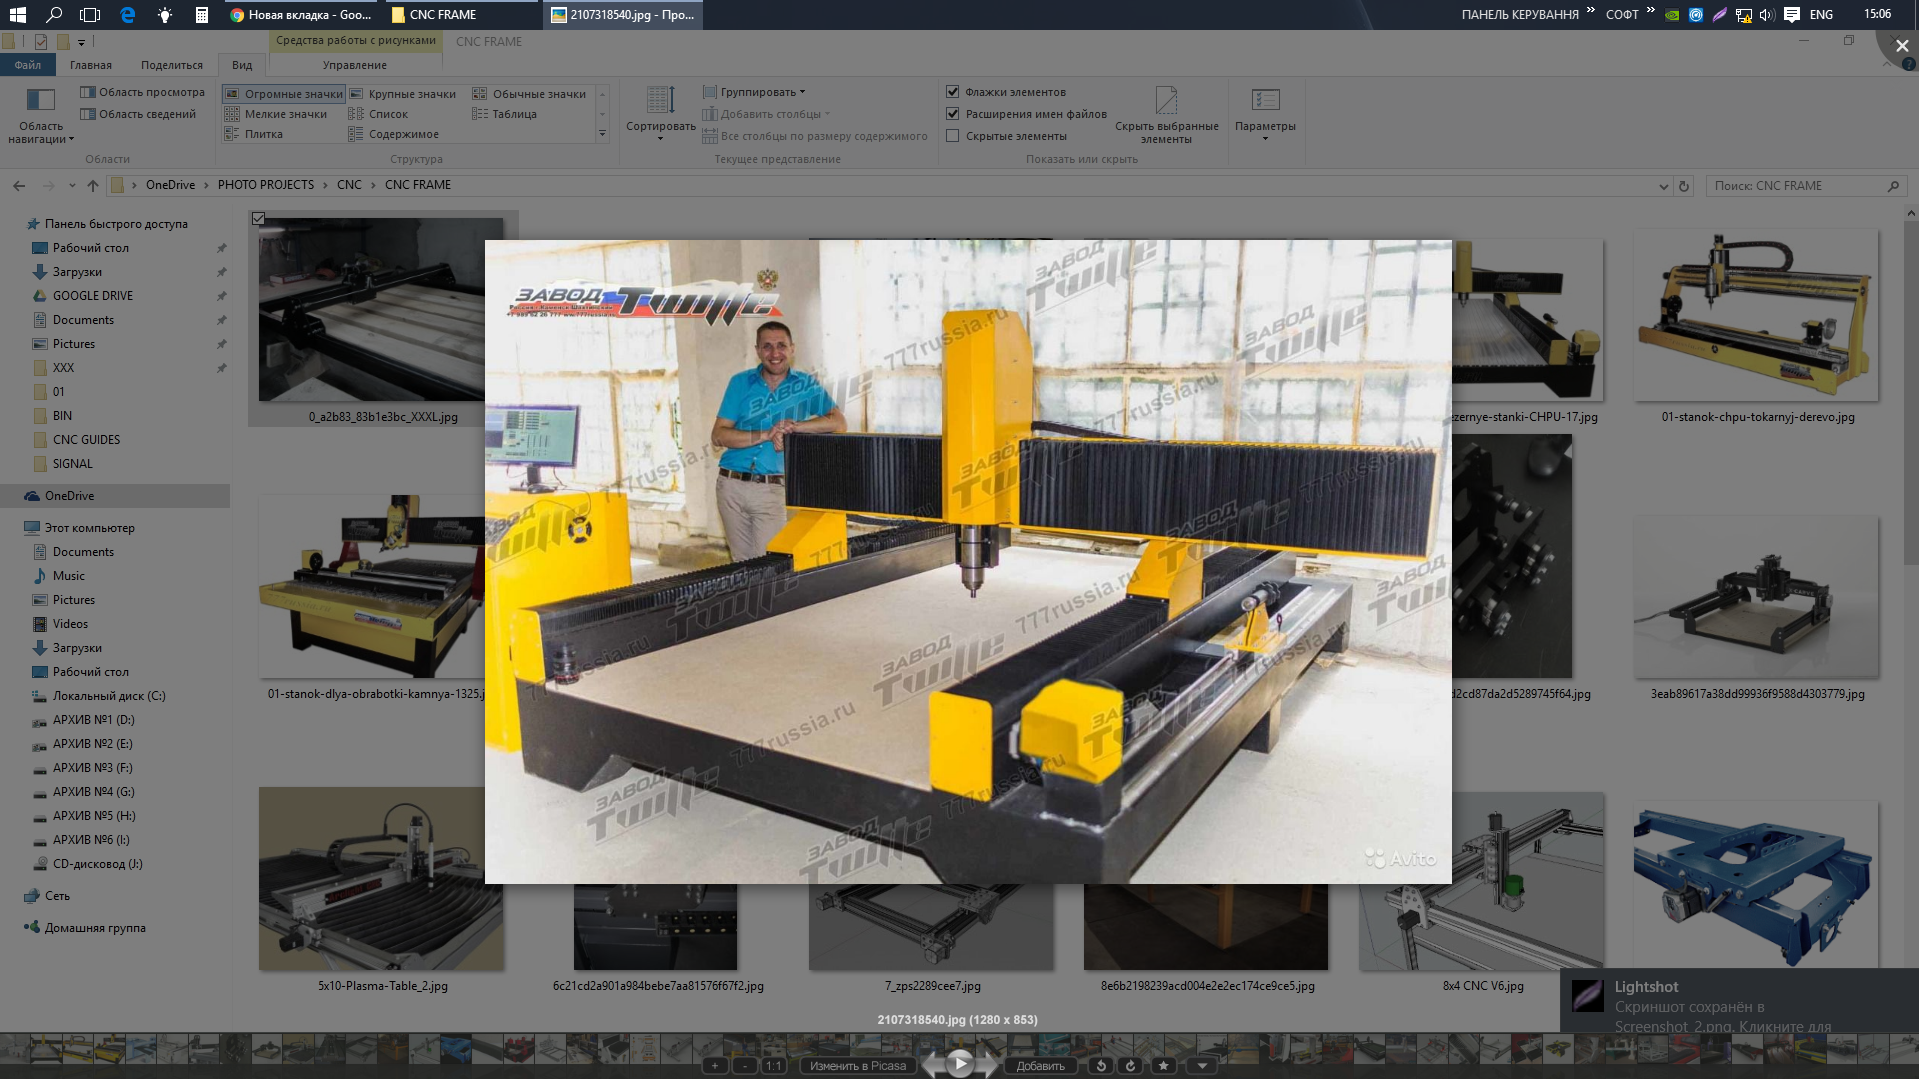
Task: Select thumbnail "01-stanok-chpu-tokarnyj-derevo.jpg"
Action: pyautogui.click(x=1757, y=327)
